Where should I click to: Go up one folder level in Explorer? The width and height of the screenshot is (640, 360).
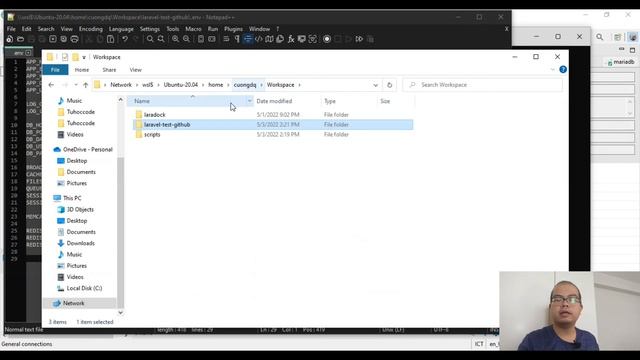tap(85, 85)
